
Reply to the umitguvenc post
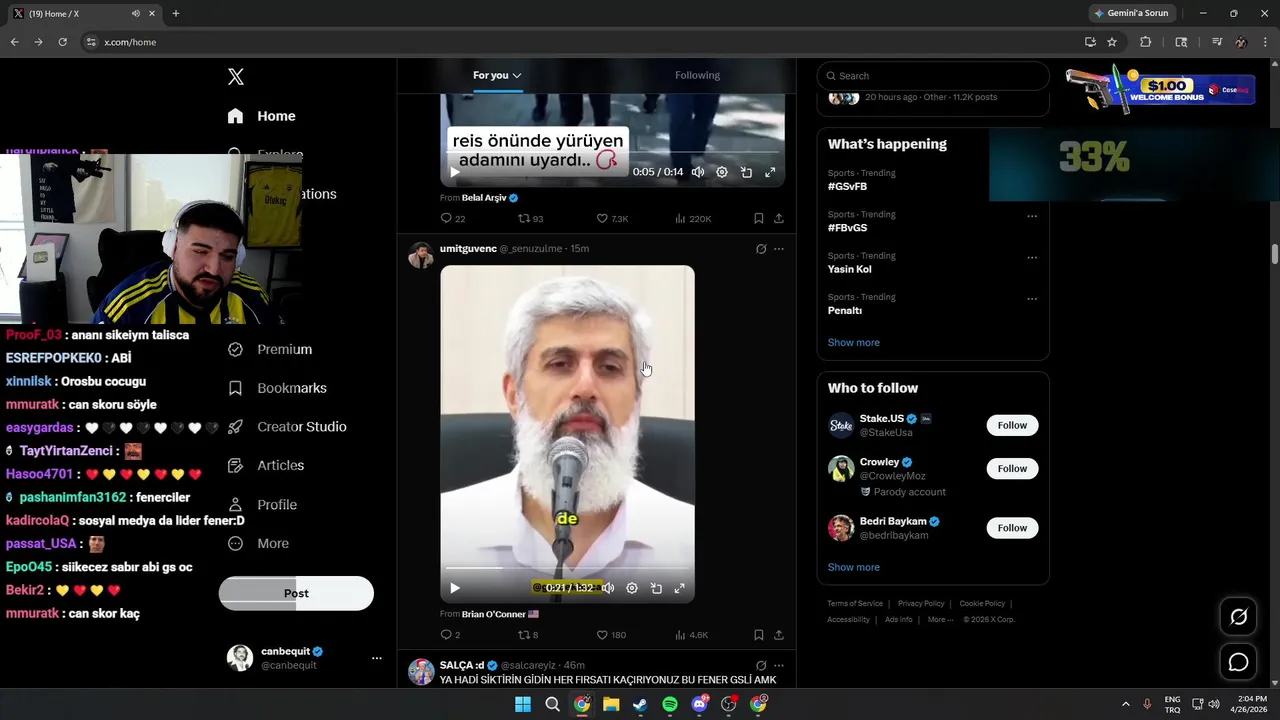[x=450, y=635]
